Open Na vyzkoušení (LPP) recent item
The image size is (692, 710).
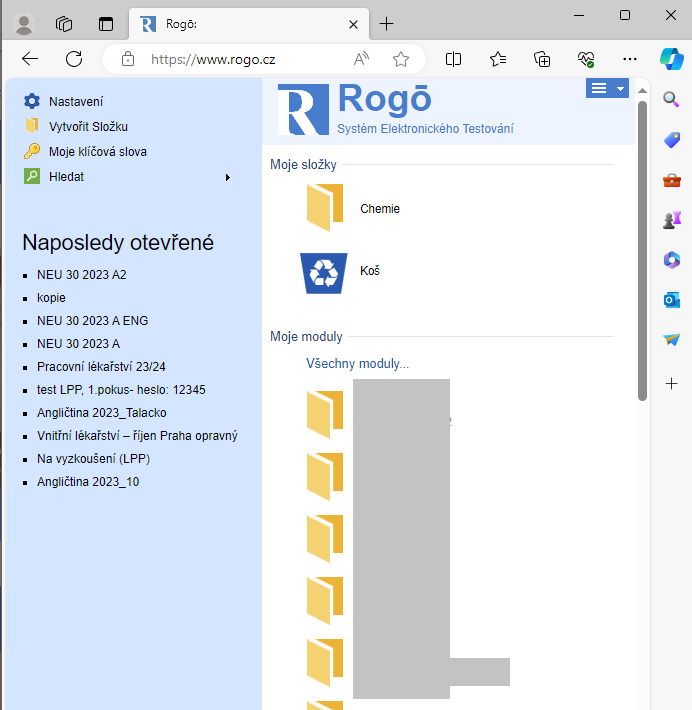tap(93, 459)
